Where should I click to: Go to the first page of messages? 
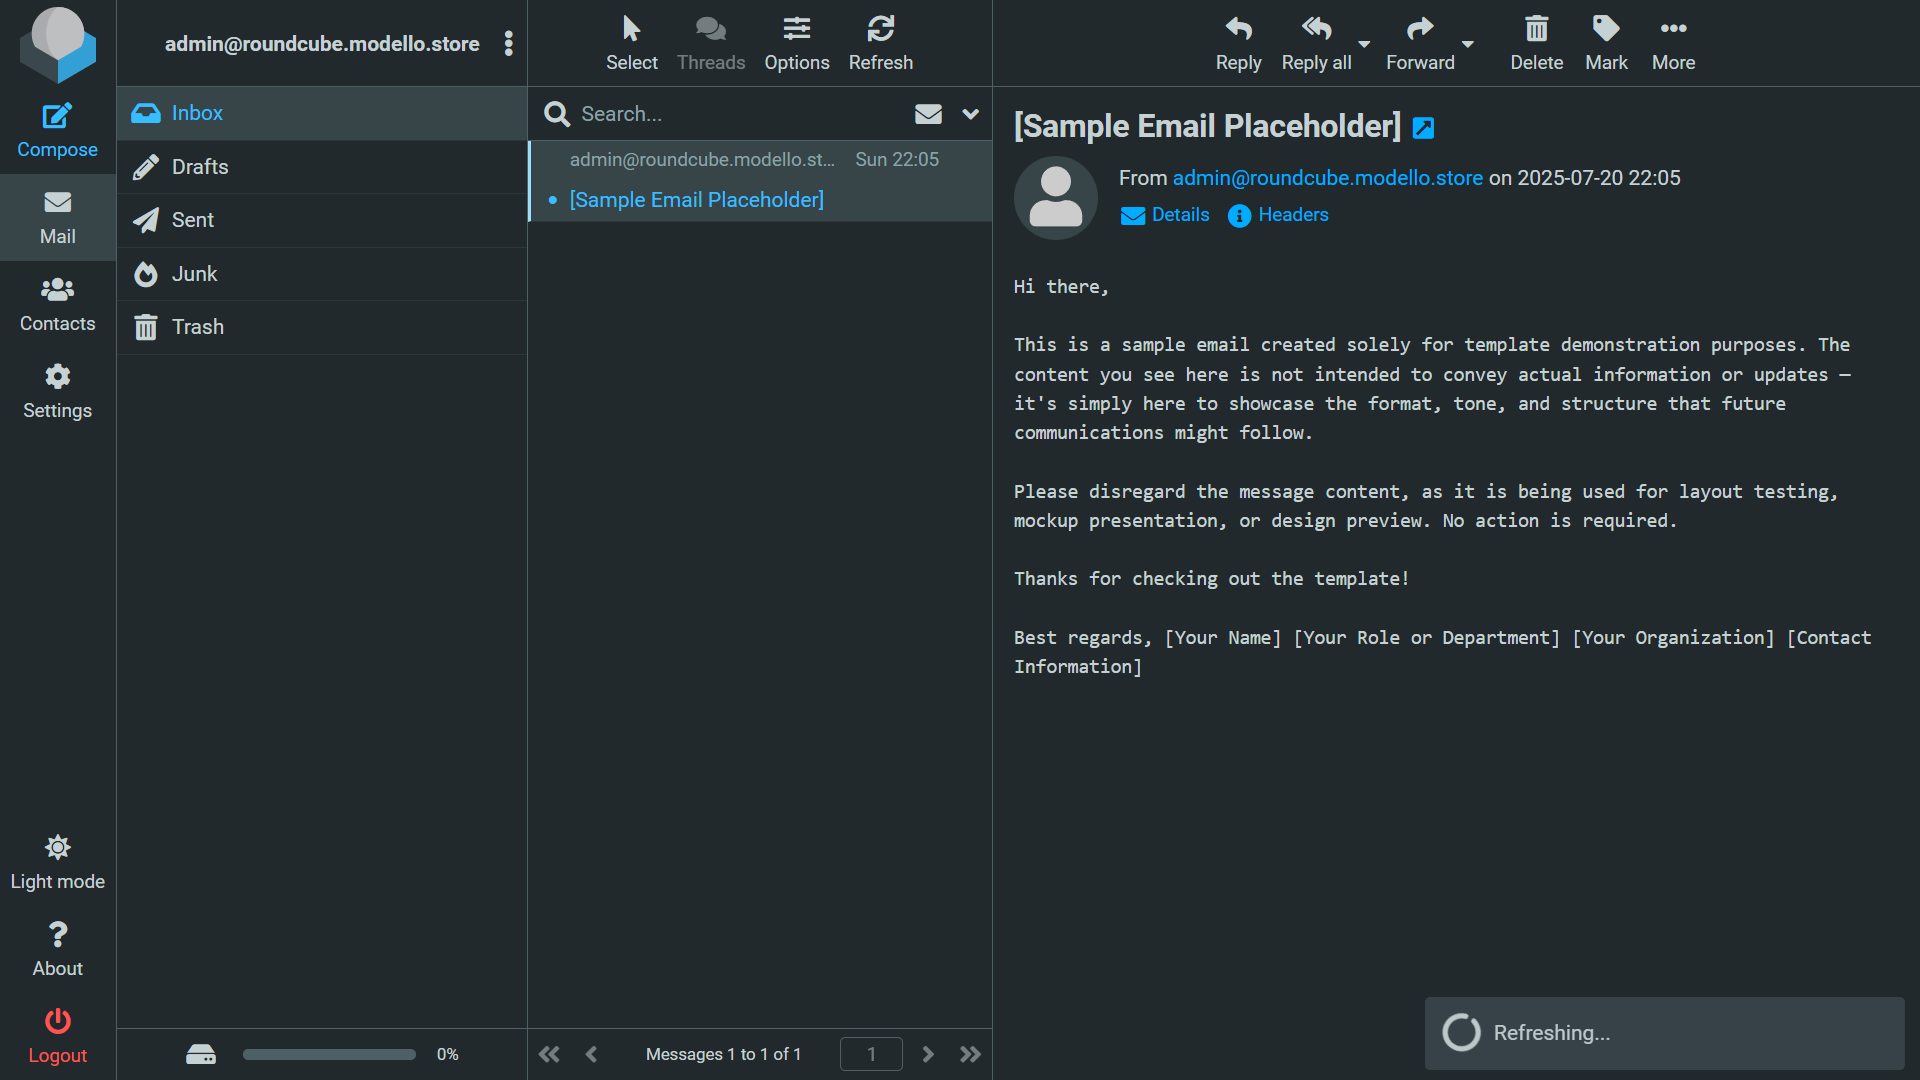click(549, 1054)
